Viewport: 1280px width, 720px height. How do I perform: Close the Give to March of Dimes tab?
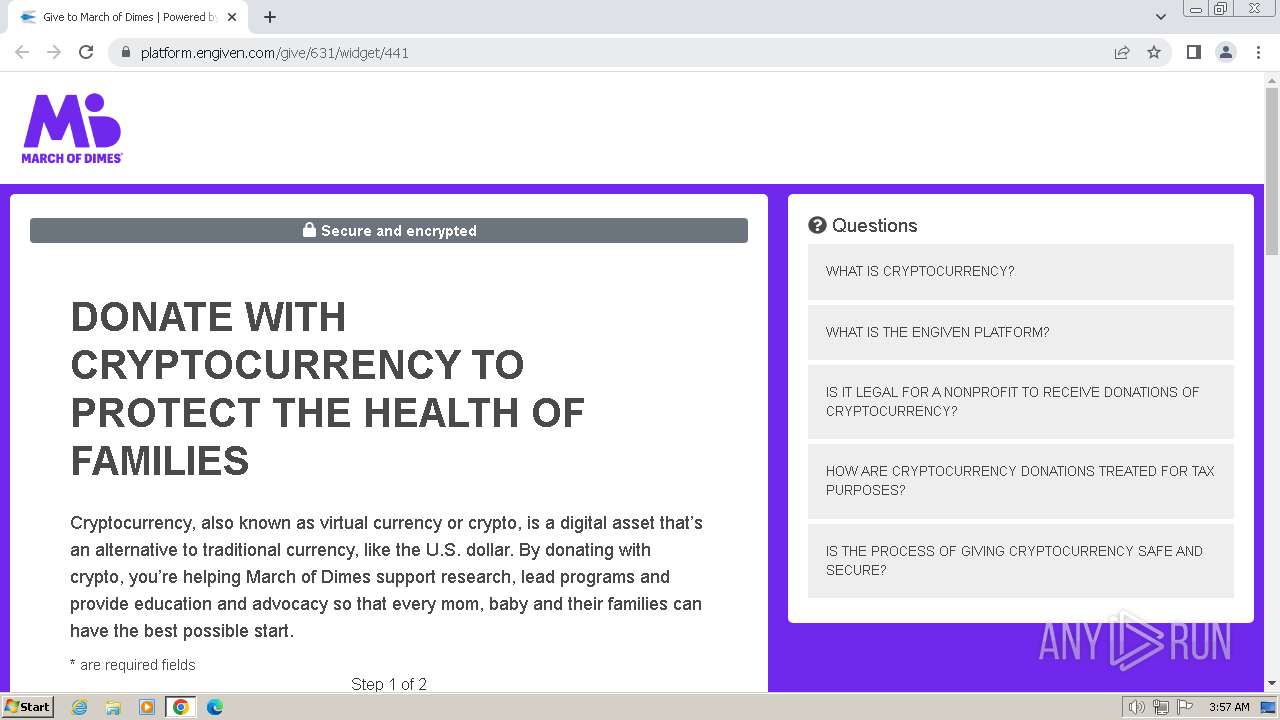[233, 17]
